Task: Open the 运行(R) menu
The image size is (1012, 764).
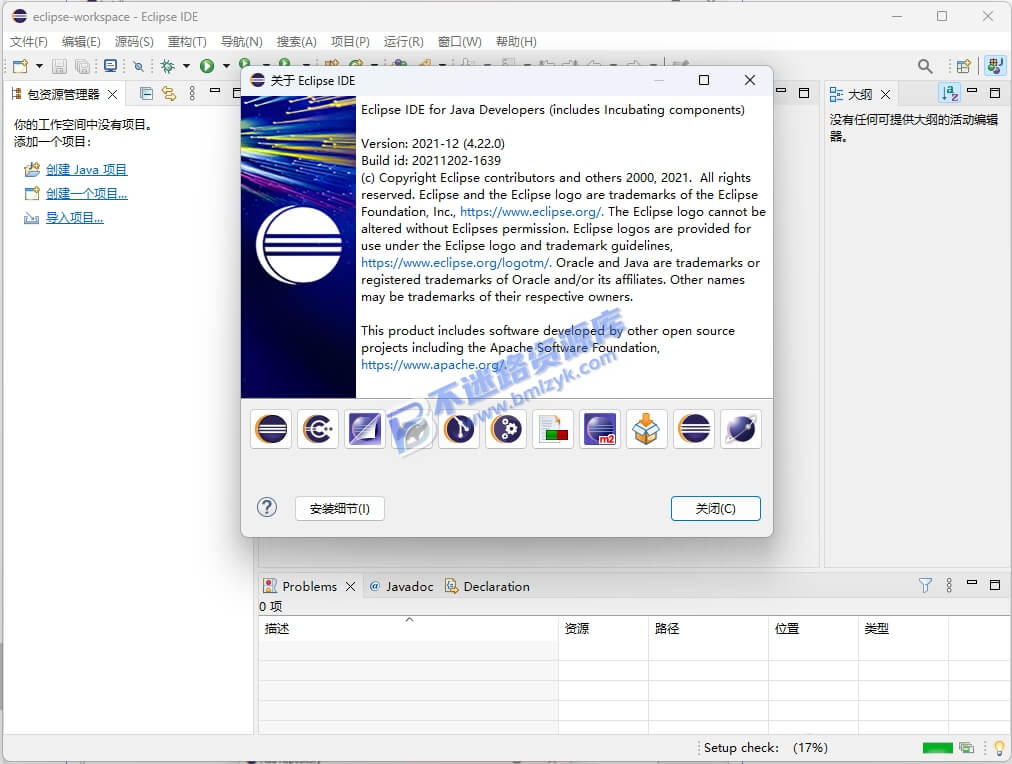Action: point(403,42)
